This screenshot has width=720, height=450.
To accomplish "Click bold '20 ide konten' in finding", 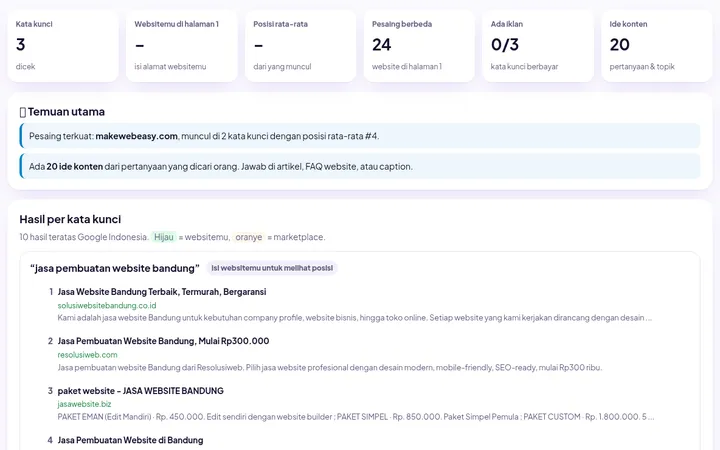I will coord(74,166).
